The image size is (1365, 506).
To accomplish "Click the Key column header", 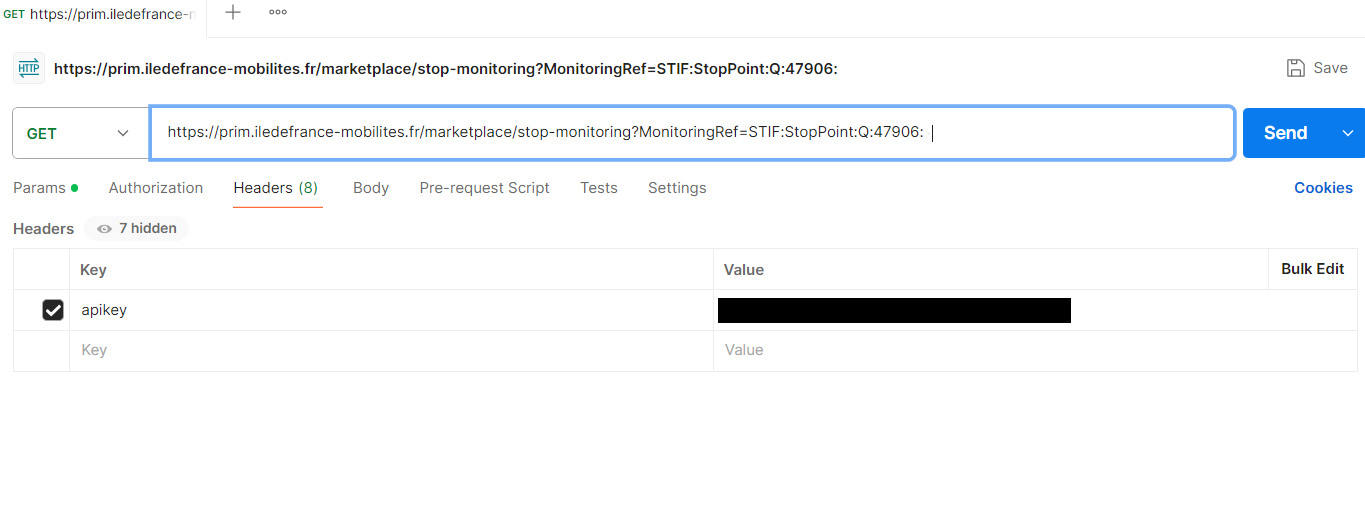I will (x=391, y=270).
